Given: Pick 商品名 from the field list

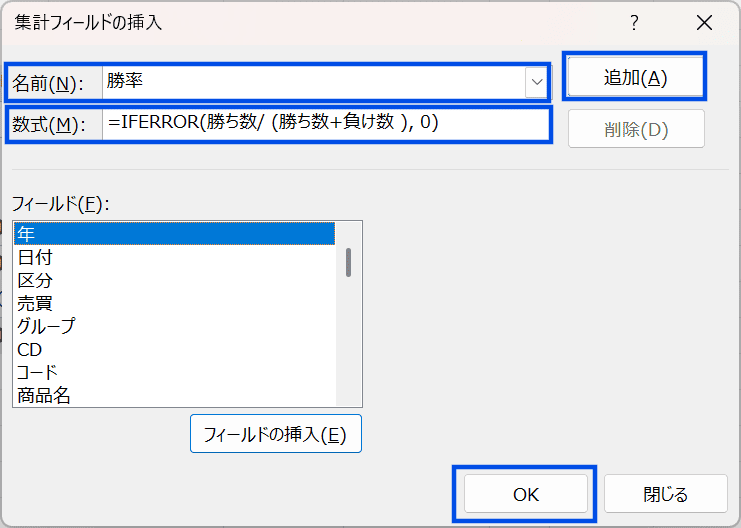Looking at the screenshot, I should click(x=174, y=395).
